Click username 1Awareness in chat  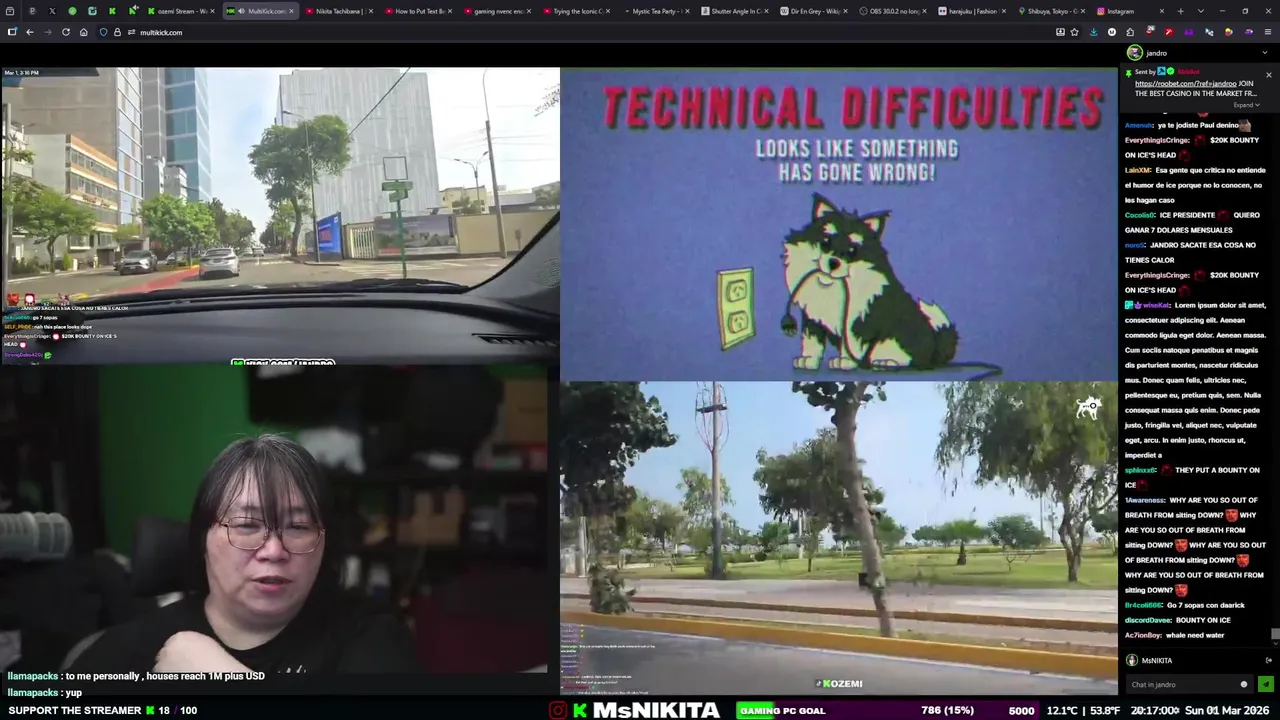click(1144, 500)
